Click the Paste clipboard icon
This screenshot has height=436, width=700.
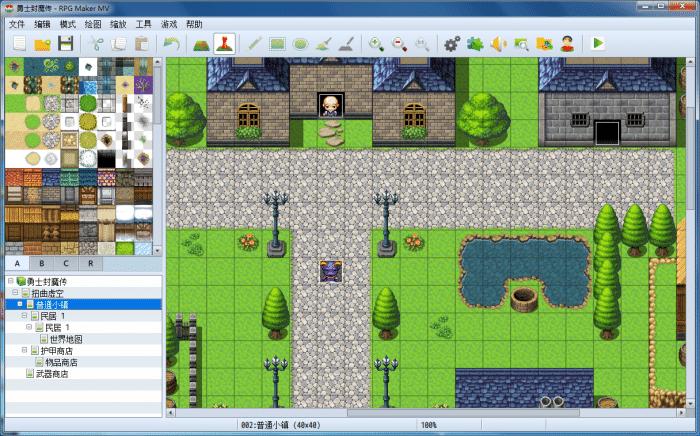coord(142,44)
